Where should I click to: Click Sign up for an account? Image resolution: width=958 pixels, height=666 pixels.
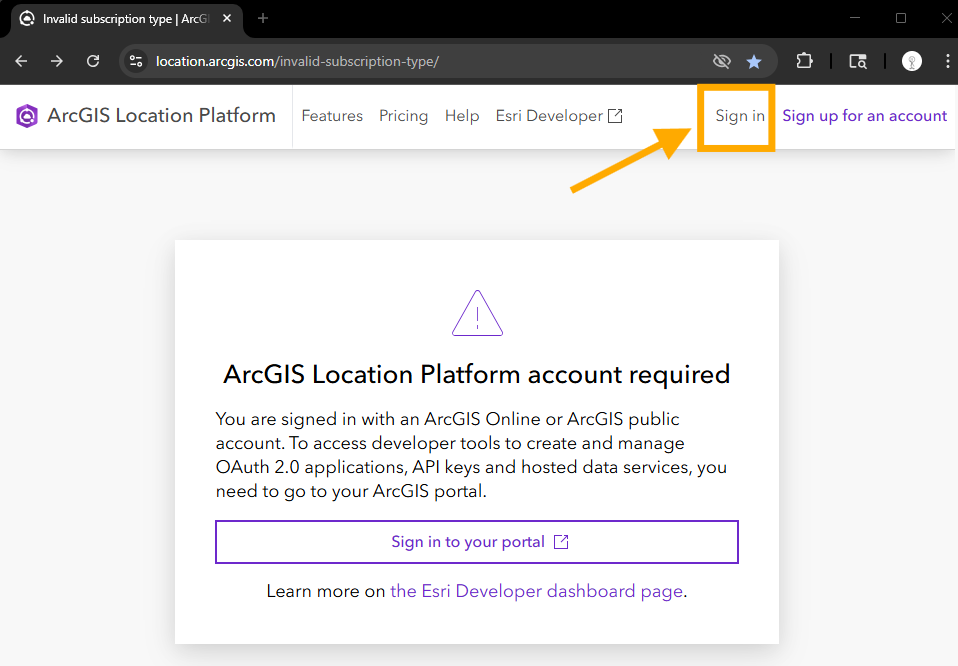point(865,115)
